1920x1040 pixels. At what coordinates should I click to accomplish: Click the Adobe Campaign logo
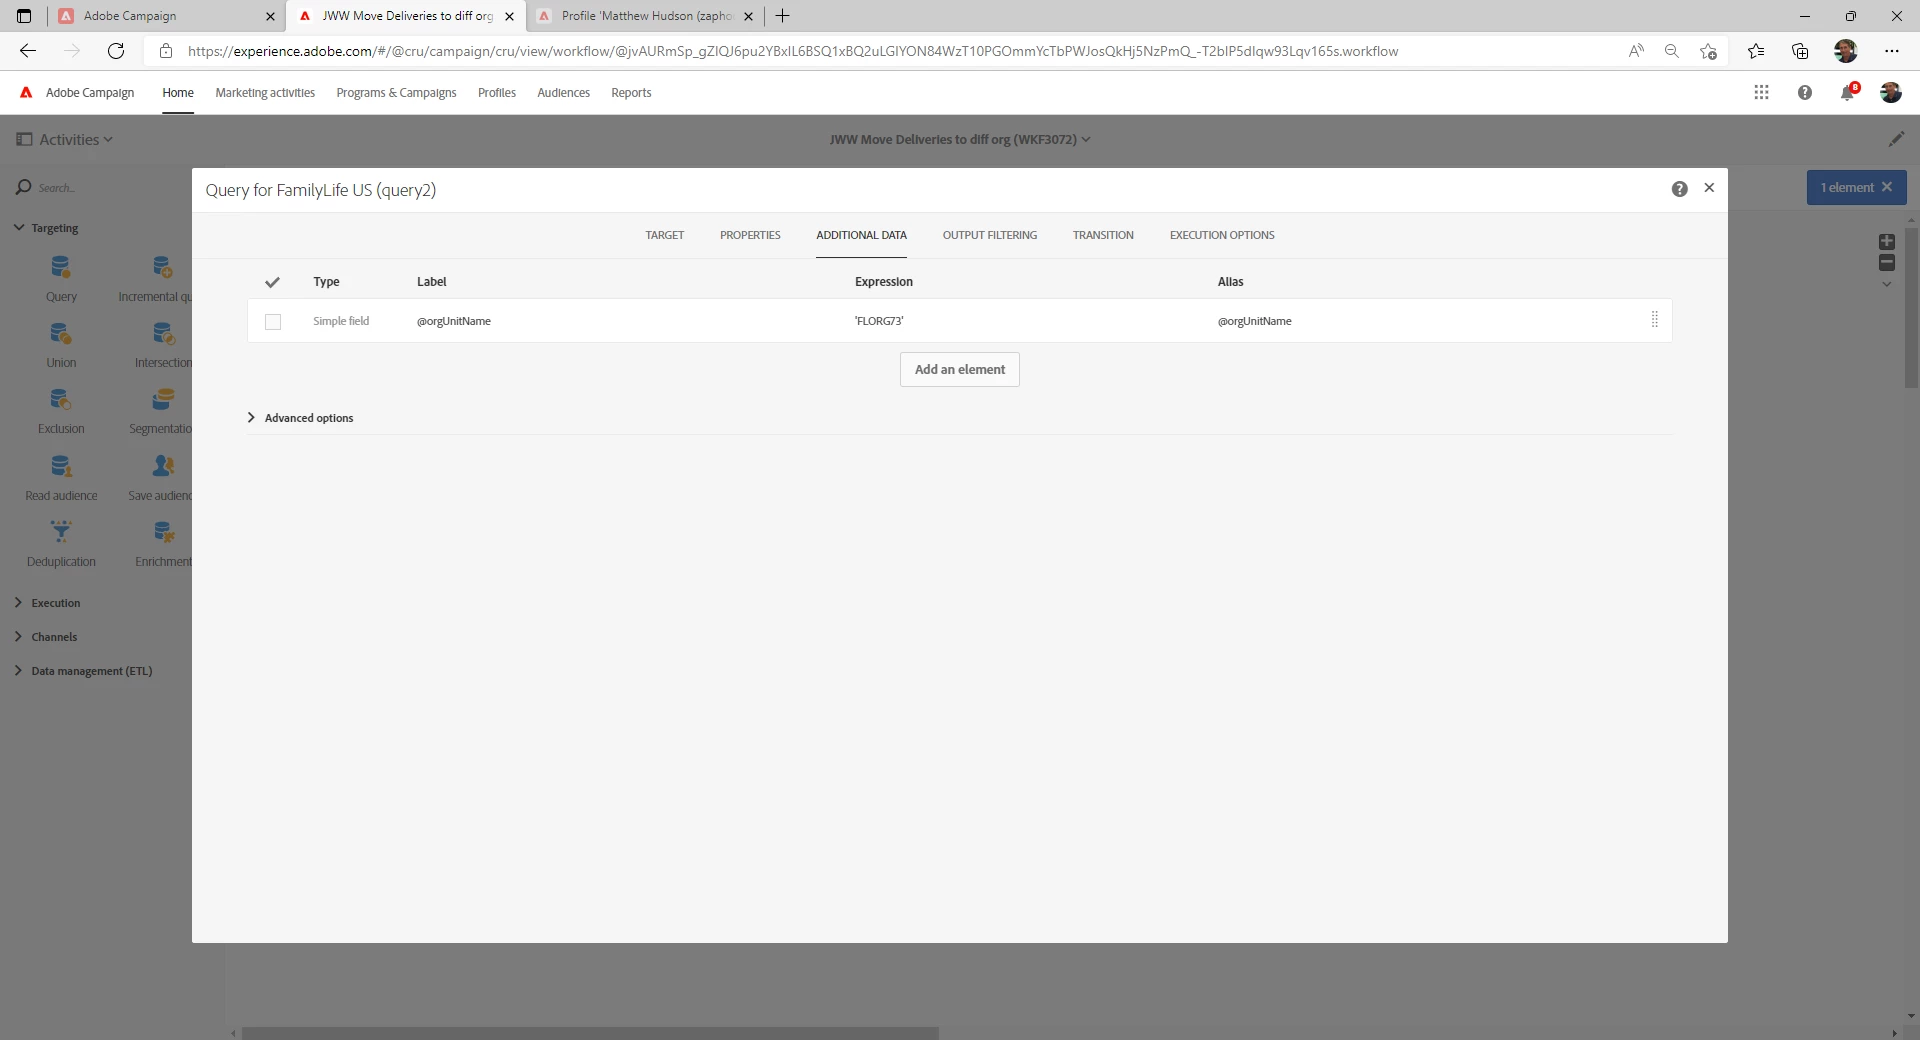tap(27, 92)
